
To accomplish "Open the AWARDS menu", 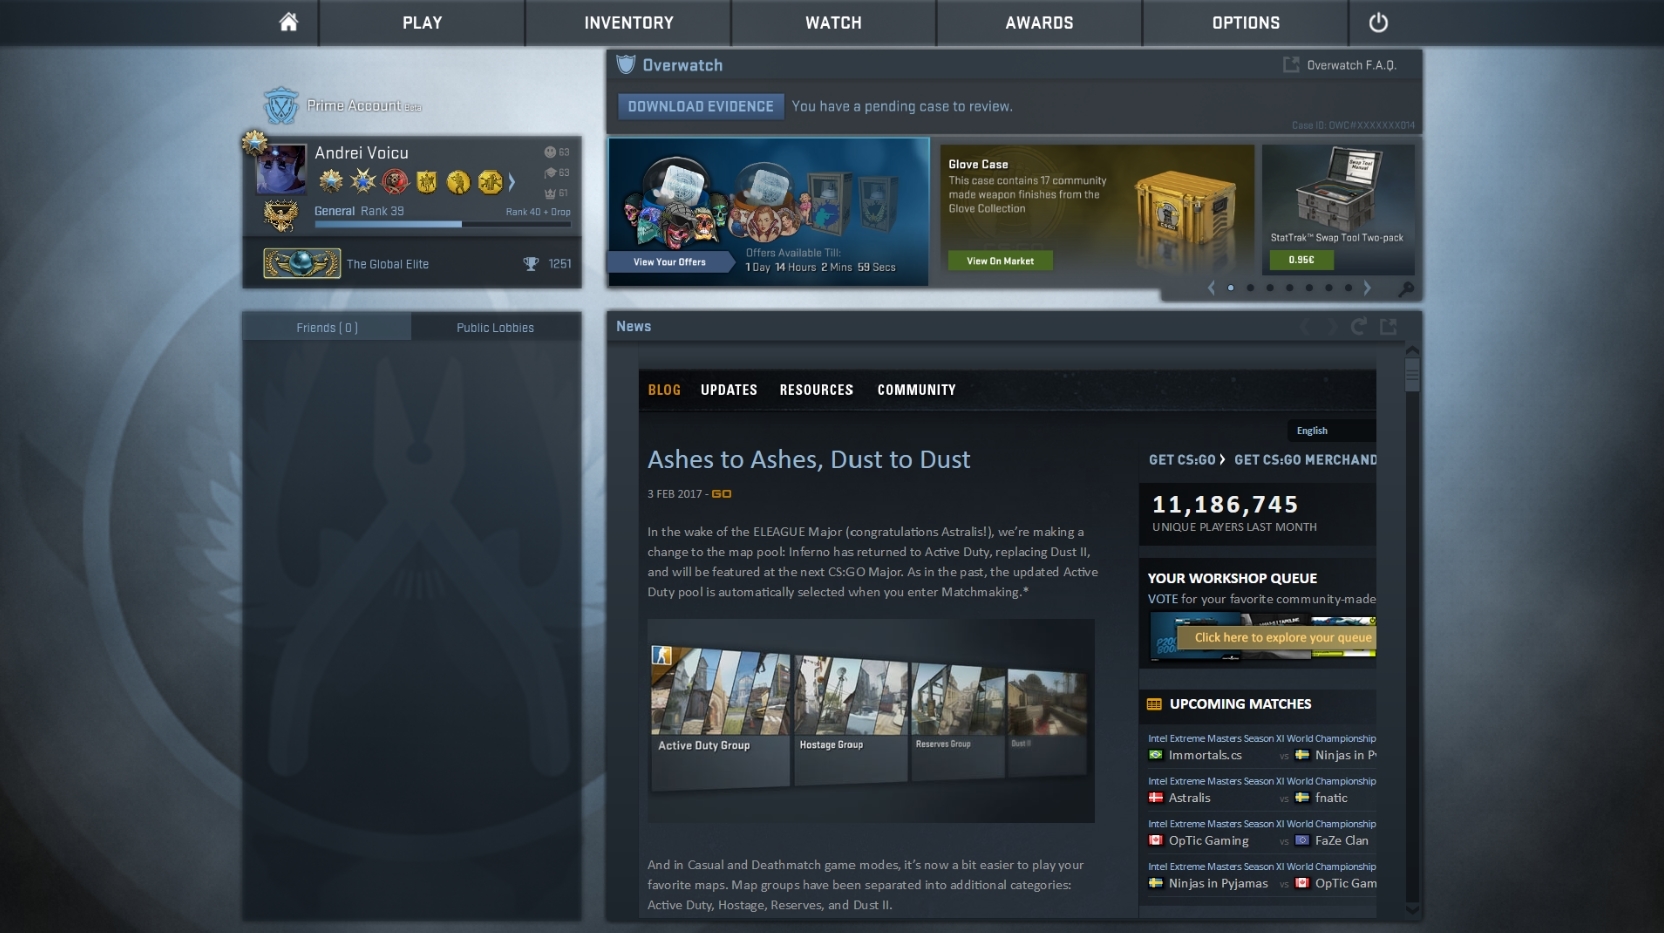I will 1040,23.
